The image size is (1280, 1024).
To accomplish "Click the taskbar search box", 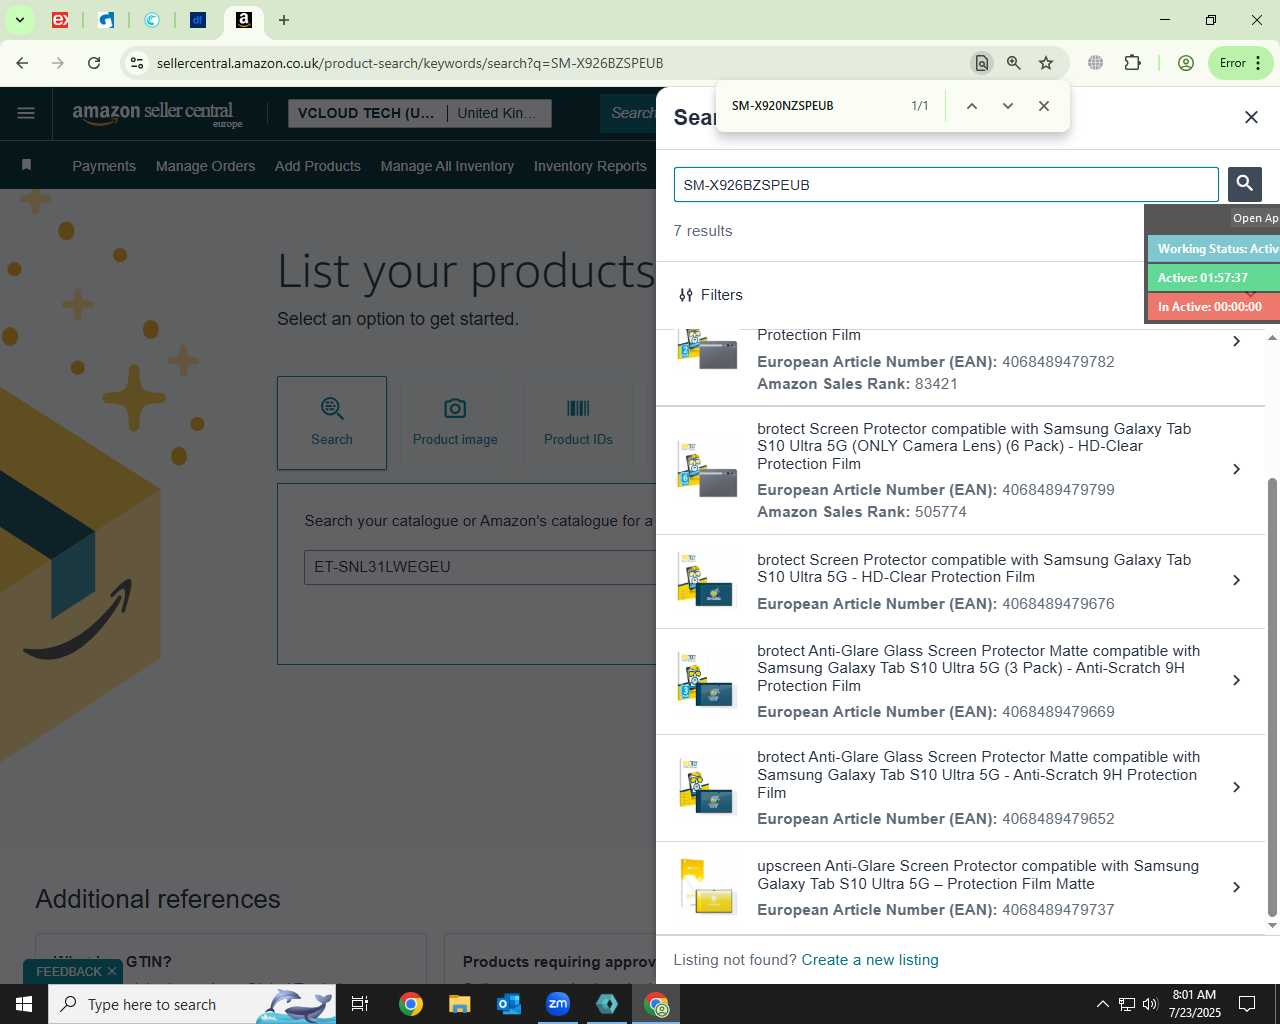I will [x=192, y=1004].
